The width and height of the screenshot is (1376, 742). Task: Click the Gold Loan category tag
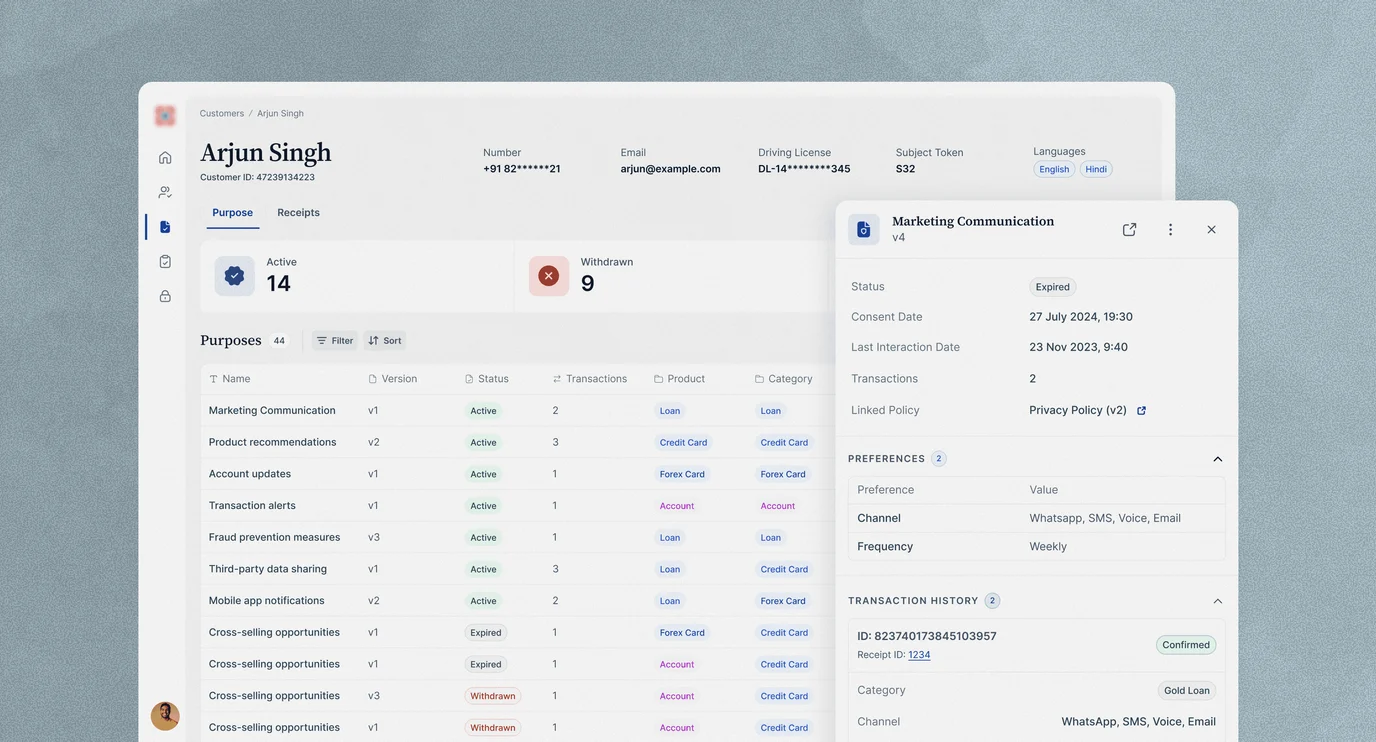tap(1187, 691)
